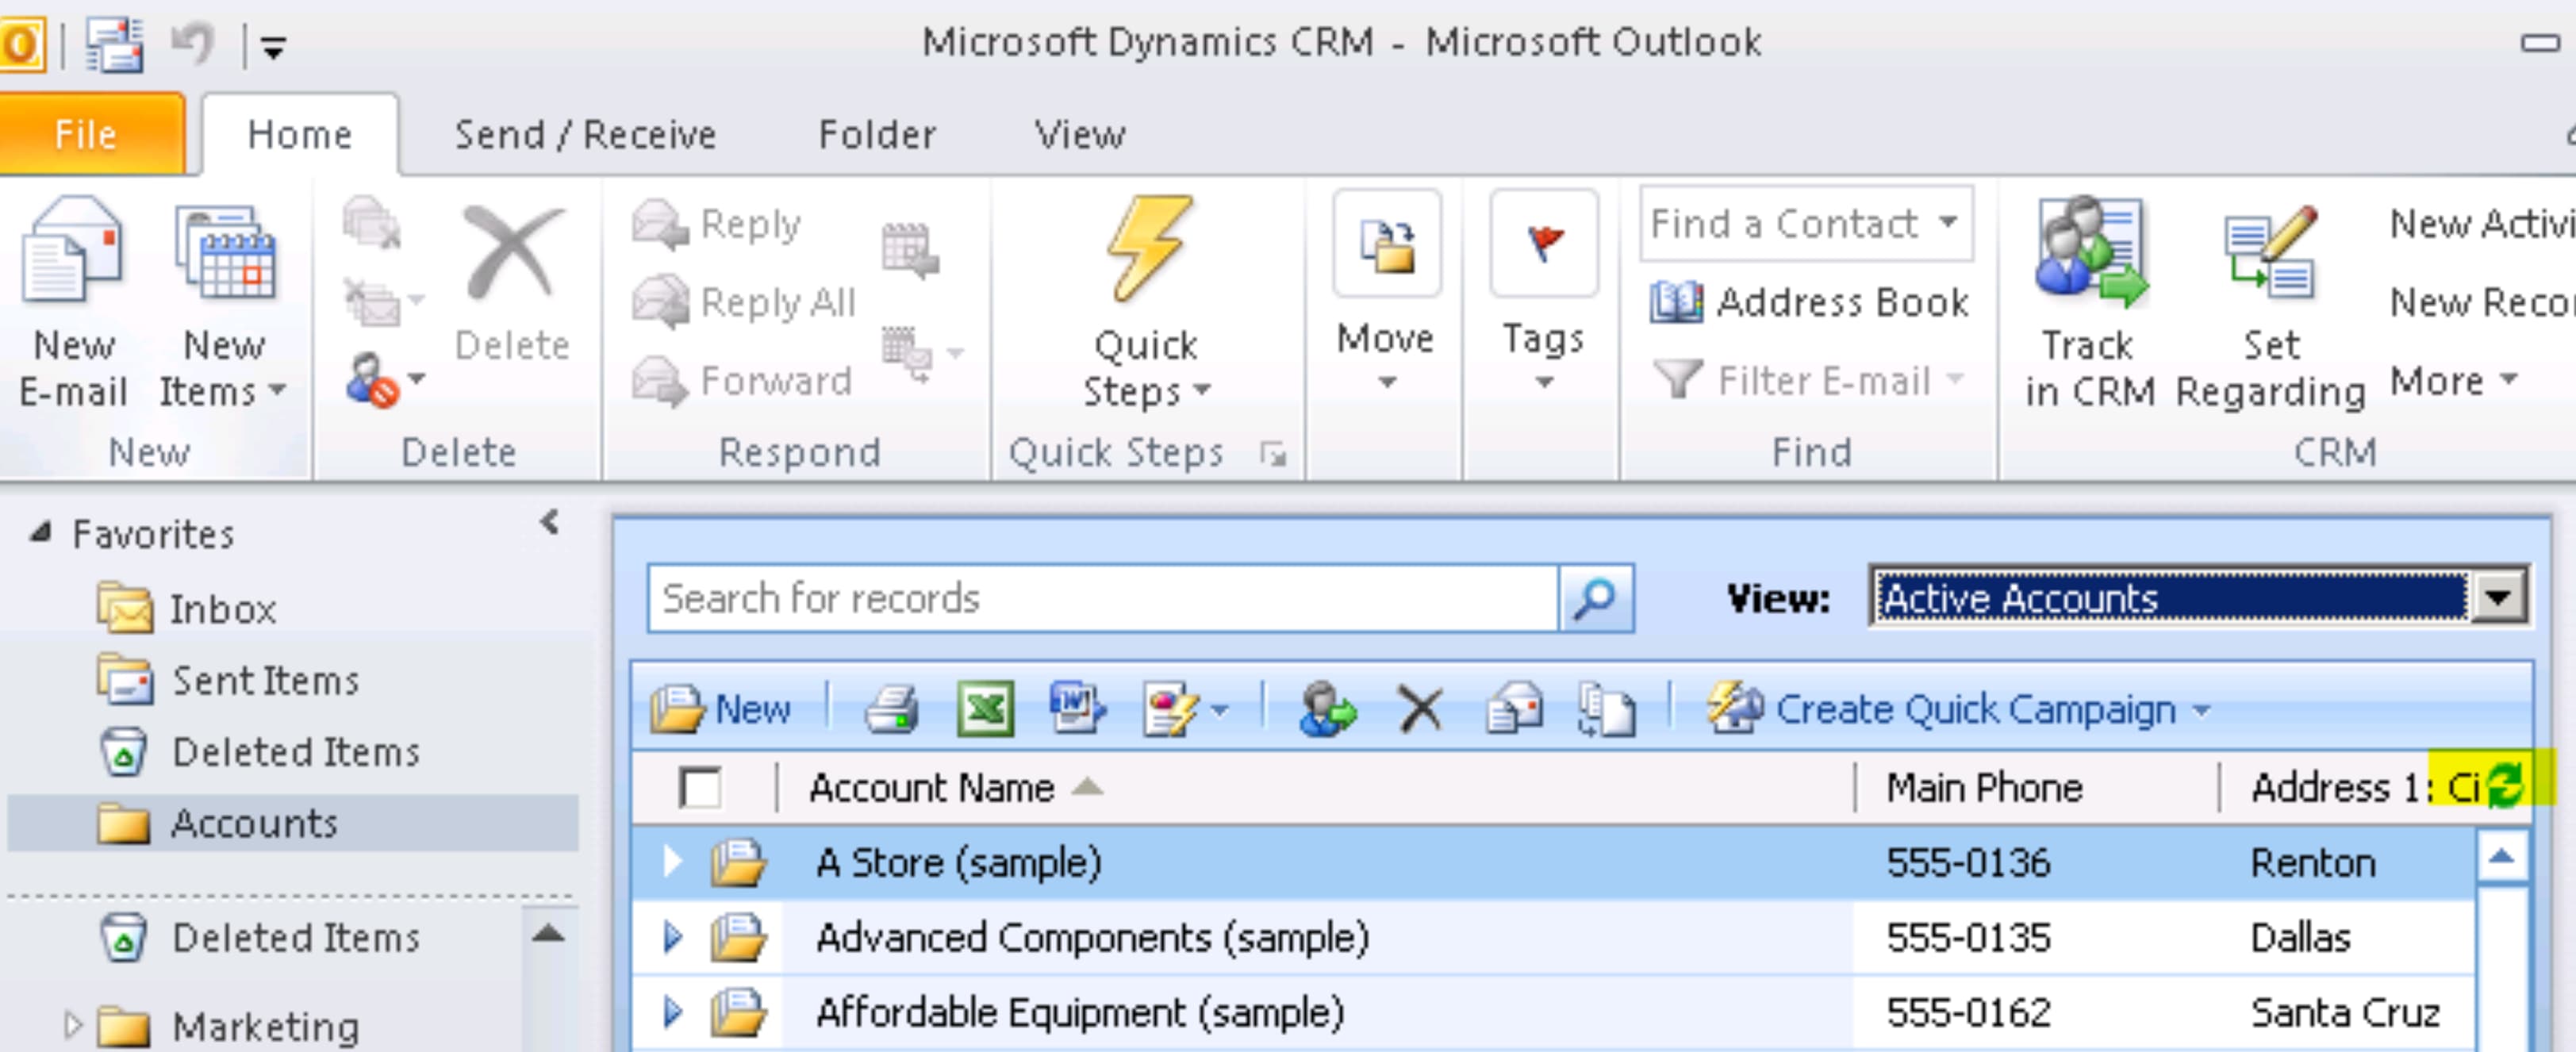Viewport: 2576px width, 1052px height.
Task: Open the More respond actions dropdown
Action: [x=922, y=353]
